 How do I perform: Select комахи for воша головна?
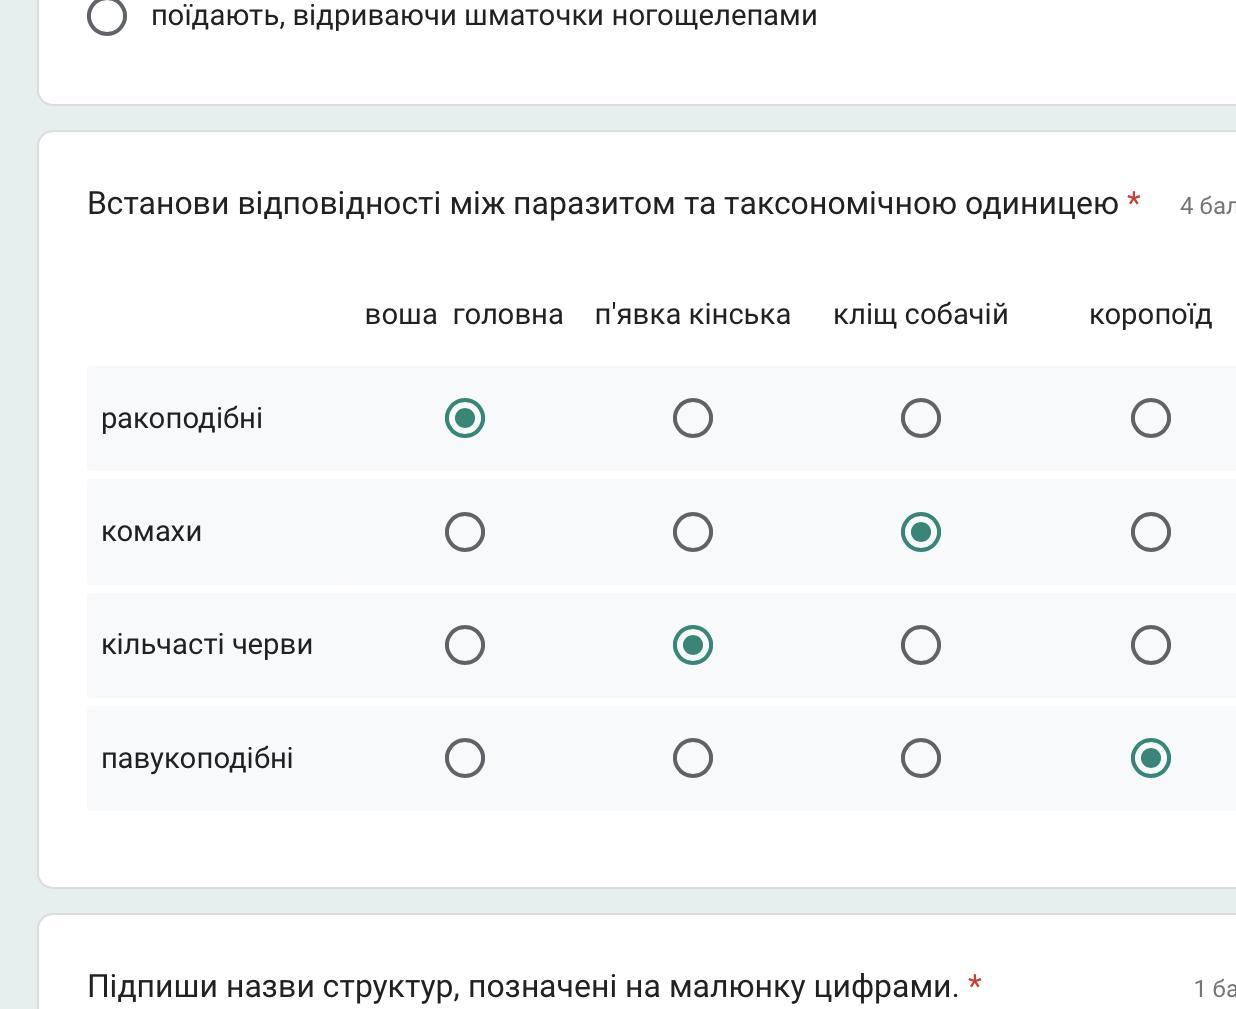coord(465,532)
